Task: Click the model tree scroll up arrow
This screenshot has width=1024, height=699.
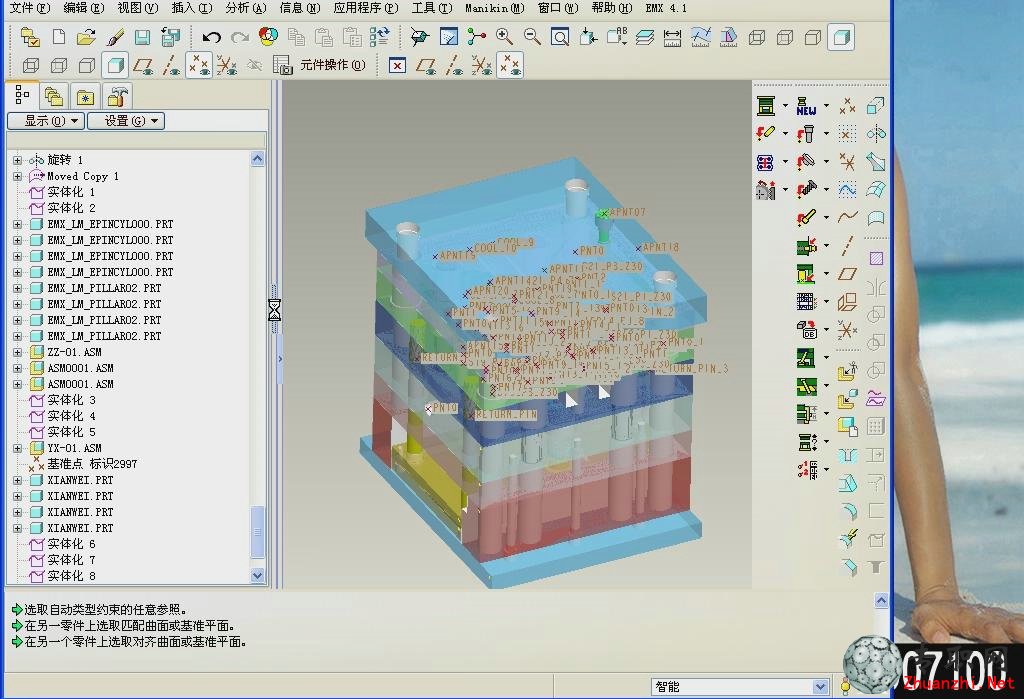Action: pyautogui.click(x=257, y=159)
